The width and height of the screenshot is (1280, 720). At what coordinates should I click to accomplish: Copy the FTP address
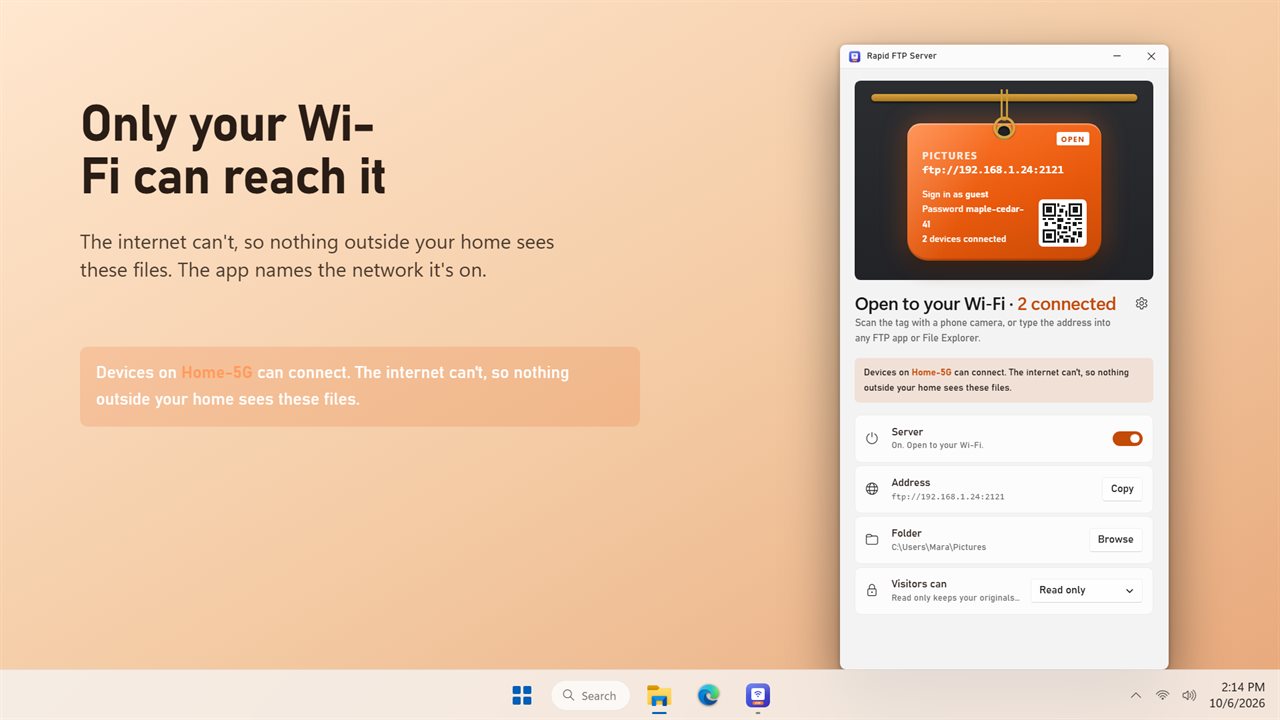pos(1122,489)
